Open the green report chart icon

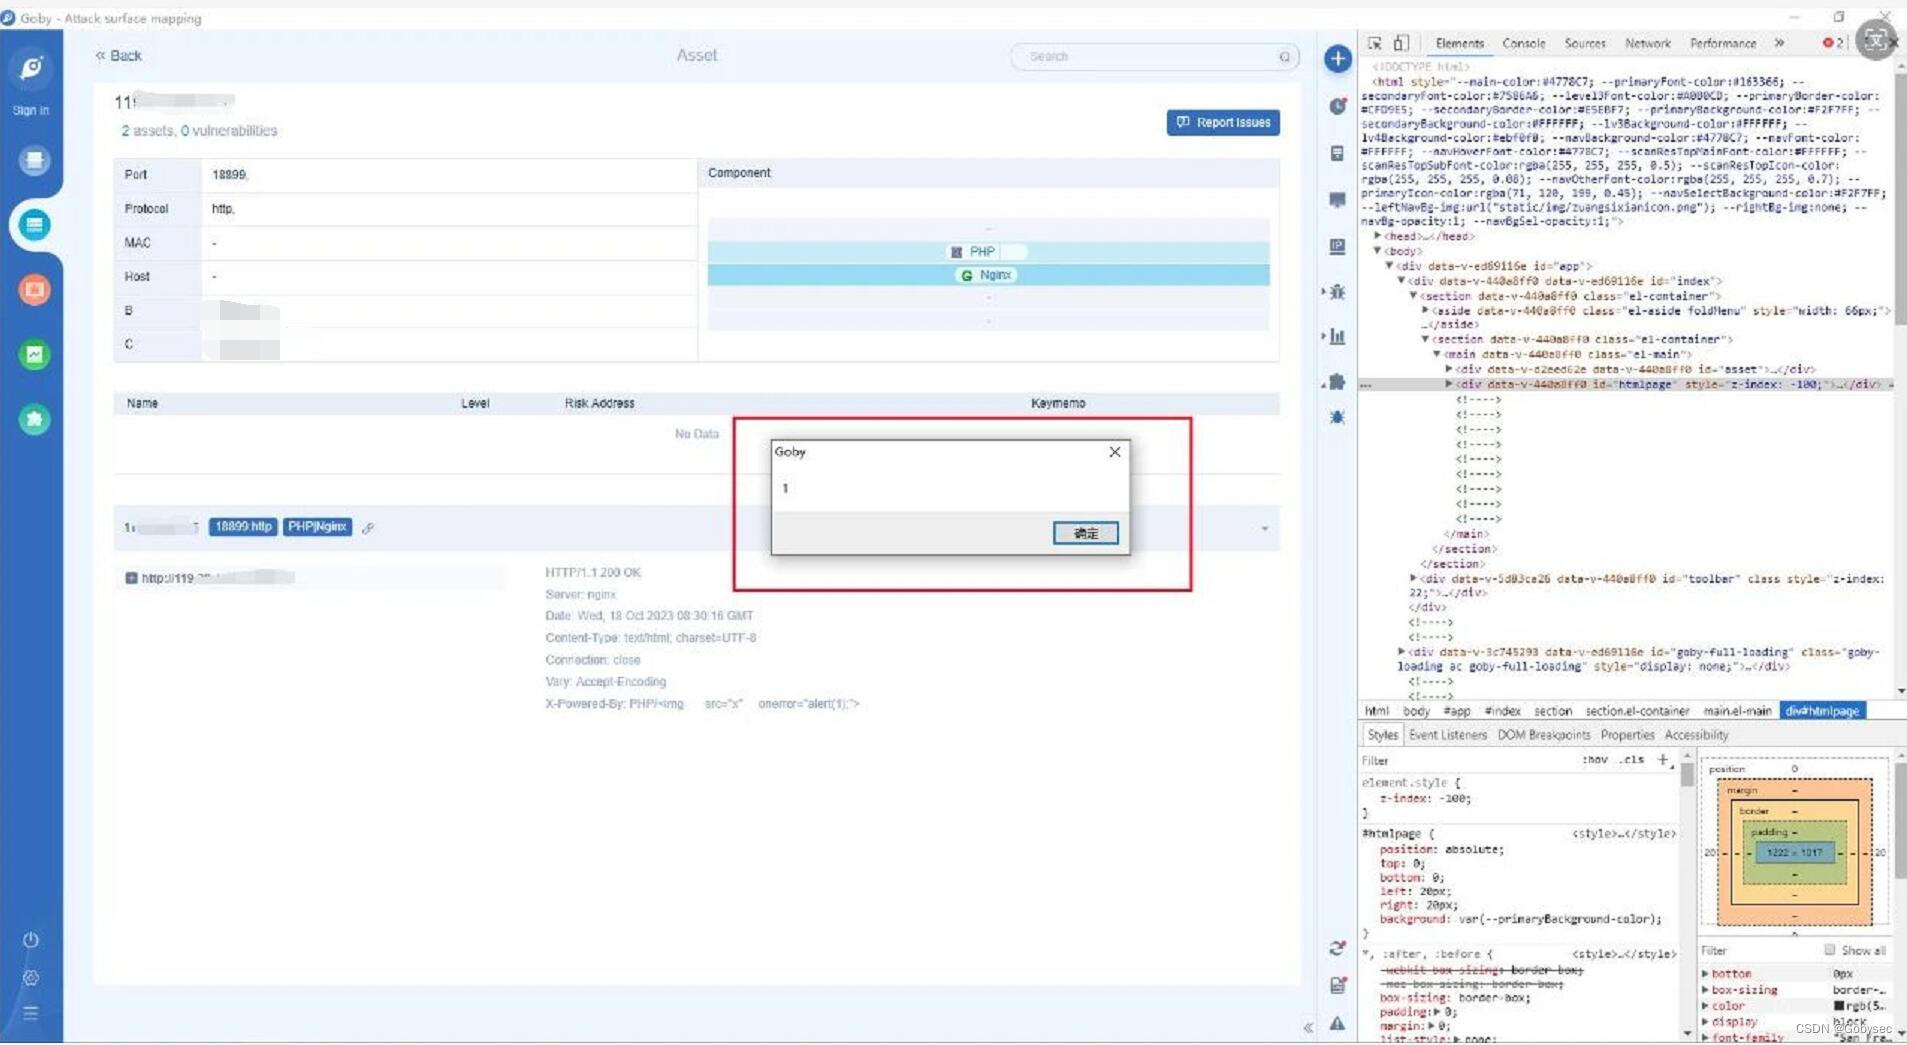34,354
